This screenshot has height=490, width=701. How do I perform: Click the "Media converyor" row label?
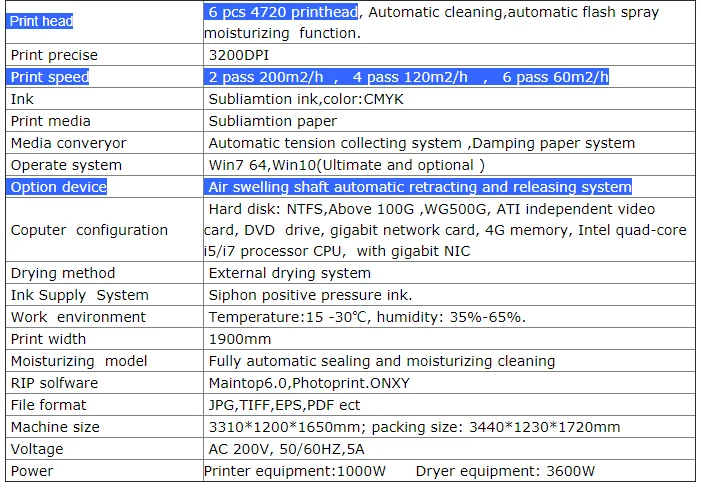pos(68,143)
